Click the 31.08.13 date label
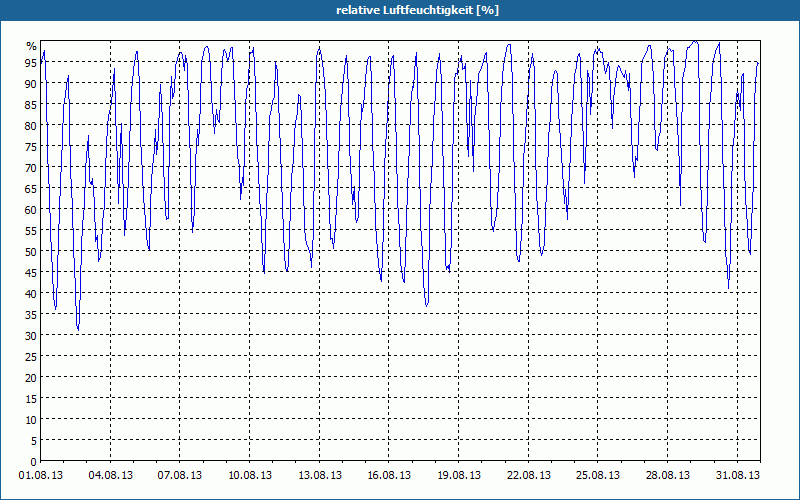This screenshot has width=800, height=500. (737, 475)
